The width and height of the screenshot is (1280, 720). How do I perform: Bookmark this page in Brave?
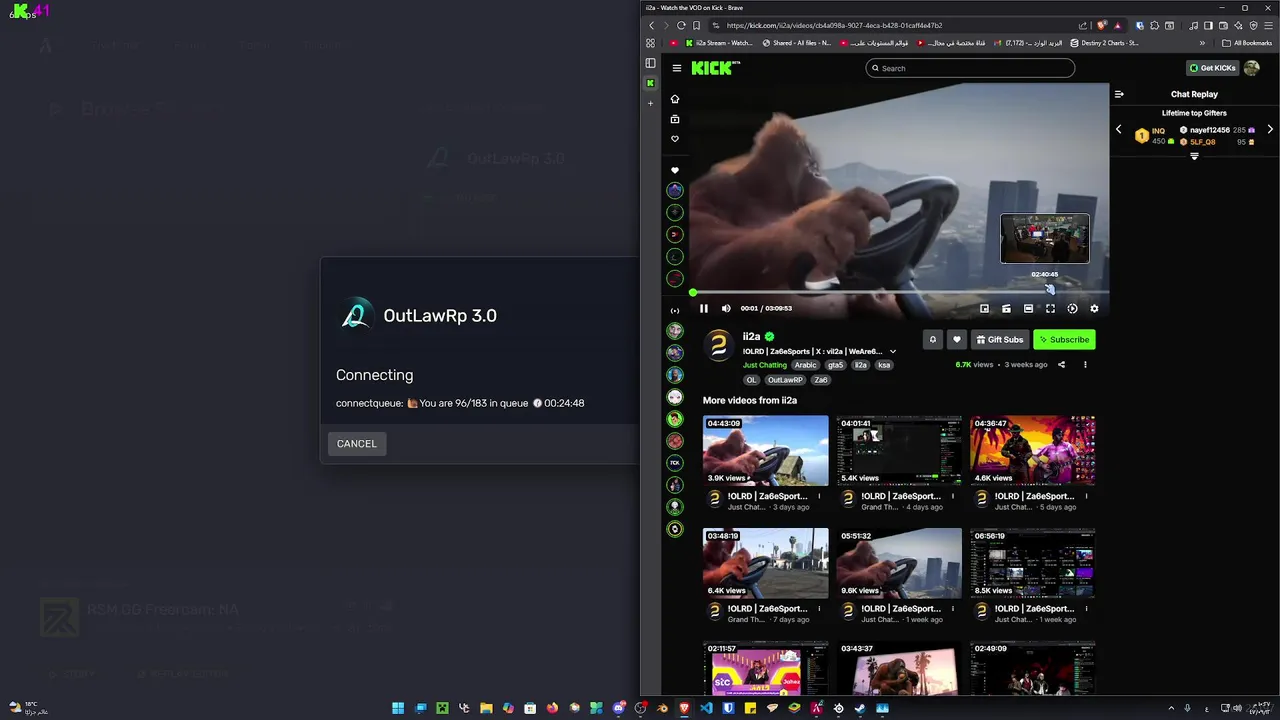pyautogui.click(x=697, y=25)
